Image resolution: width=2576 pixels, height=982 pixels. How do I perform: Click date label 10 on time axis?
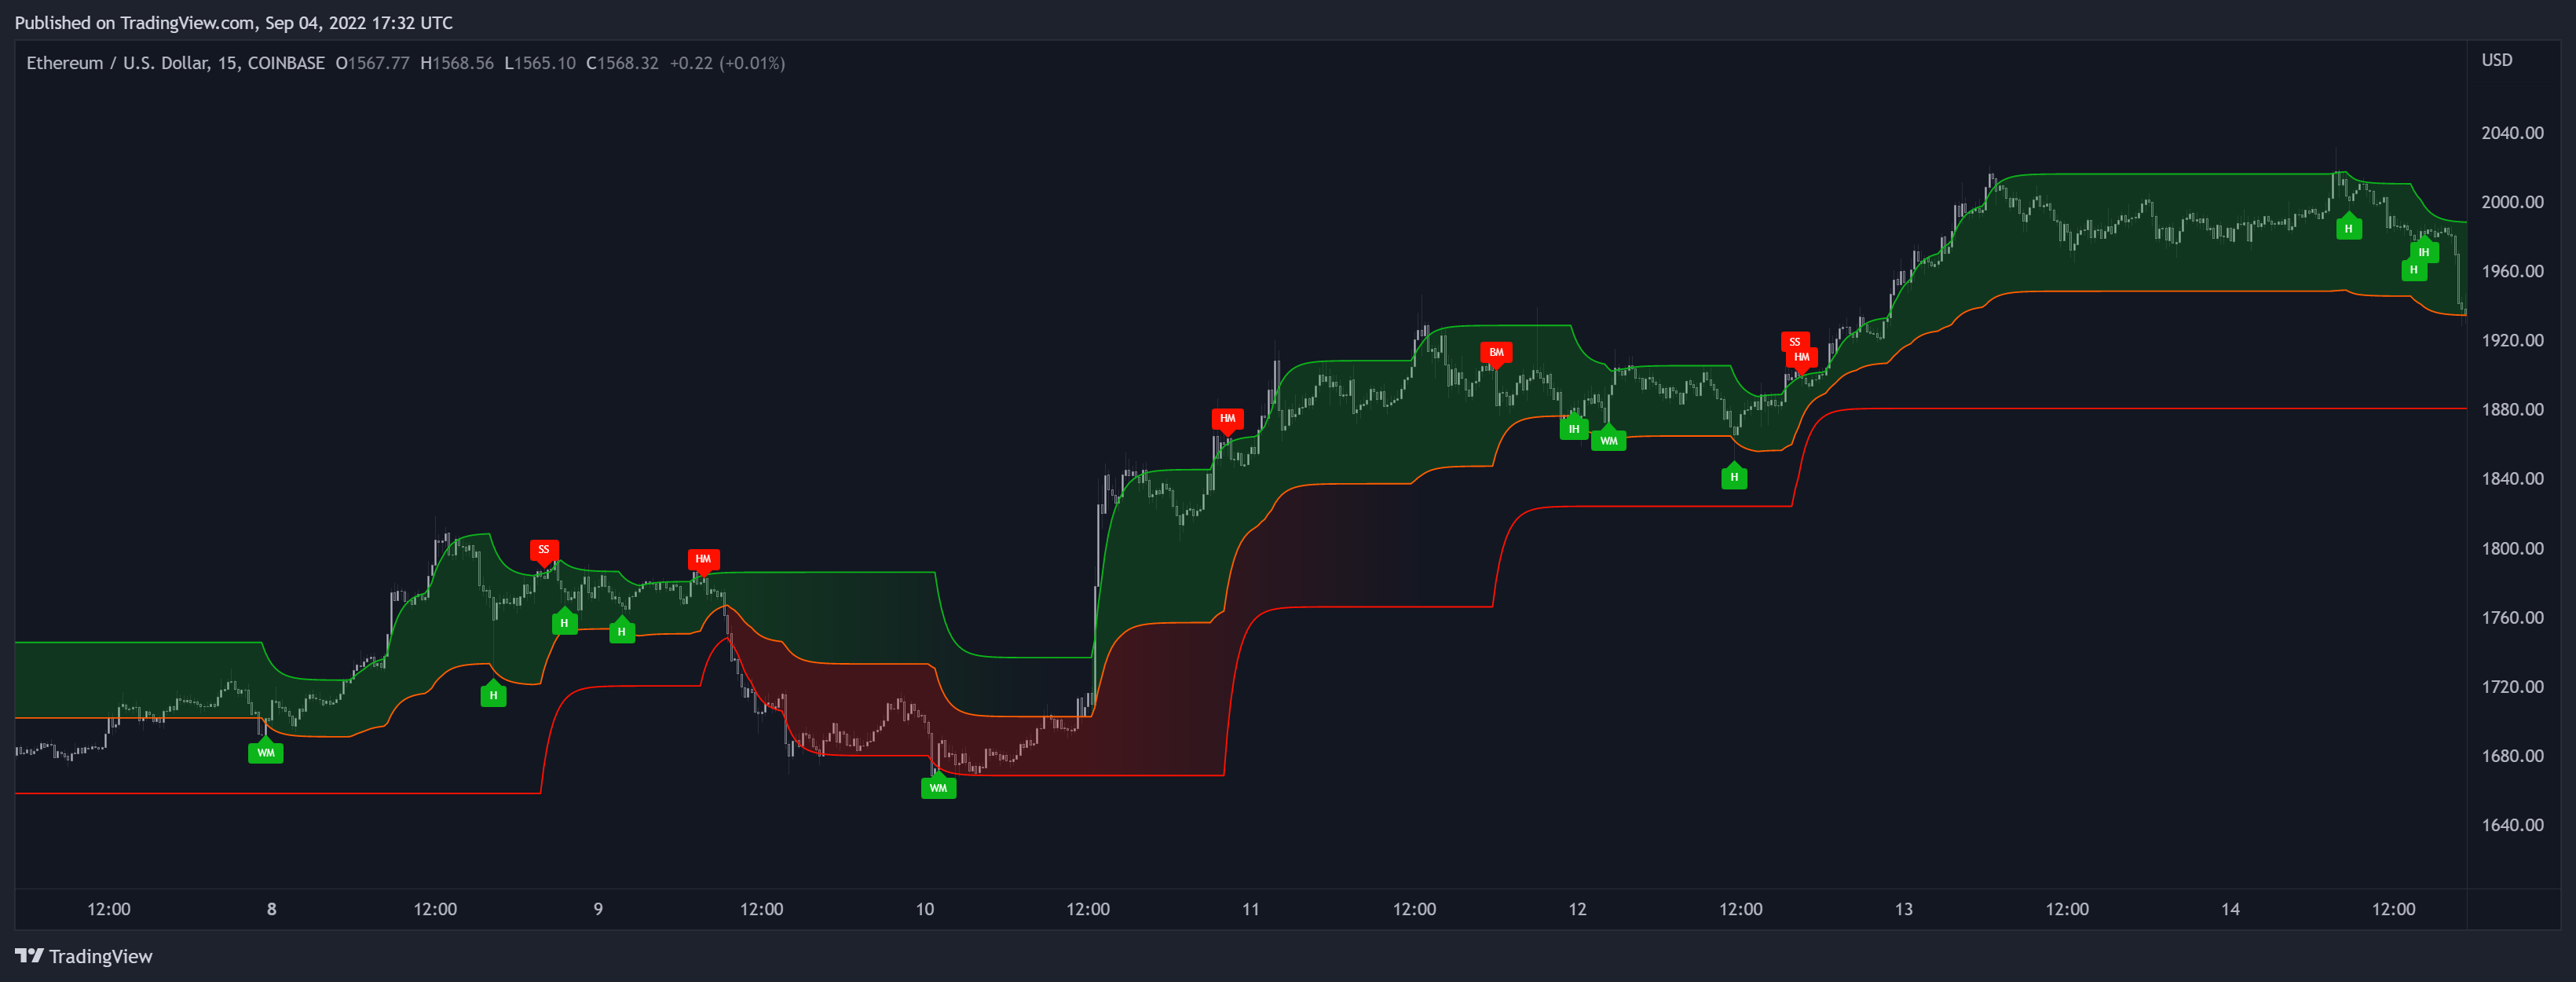925,909
